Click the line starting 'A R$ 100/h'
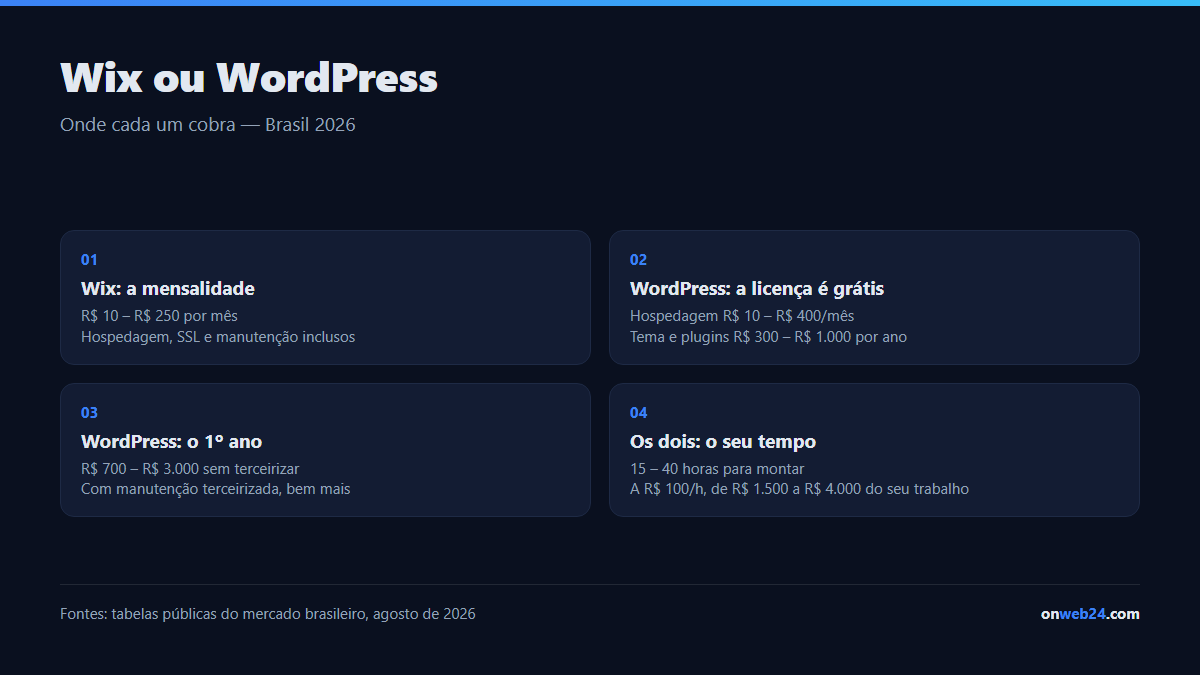This screenshot has height=675, width=1200. coord(799,489)
